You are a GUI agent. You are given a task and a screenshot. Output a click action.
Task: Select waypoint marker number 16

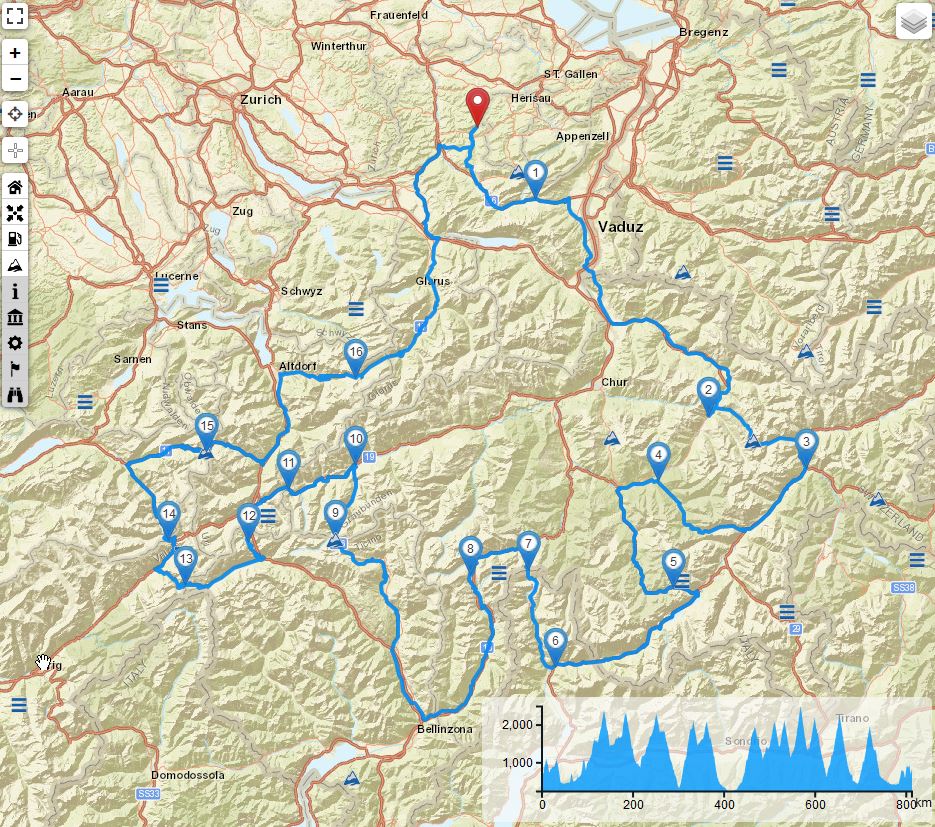pos(355,358)
